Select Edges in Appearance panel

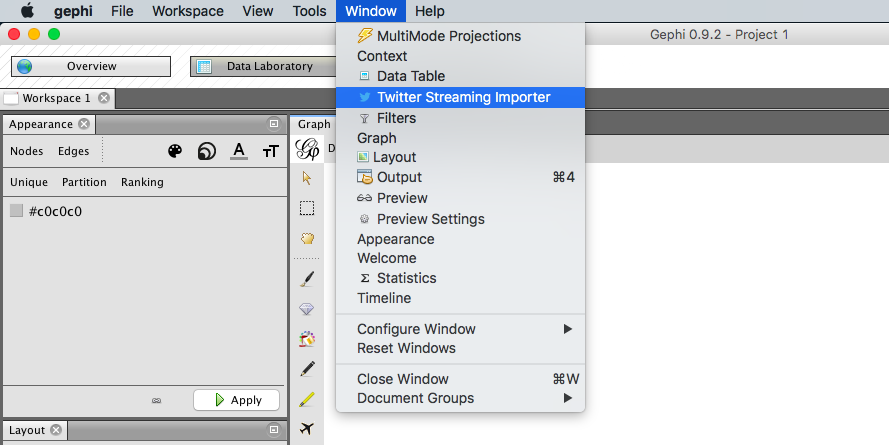pyautogui.click(x=74, y=151)
